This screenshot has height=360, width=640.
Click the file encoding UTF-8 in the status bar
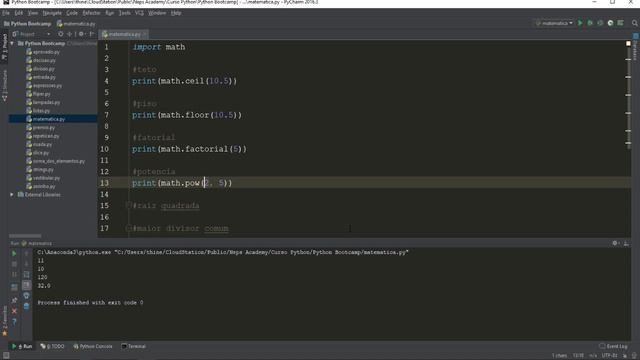(609, 356)
